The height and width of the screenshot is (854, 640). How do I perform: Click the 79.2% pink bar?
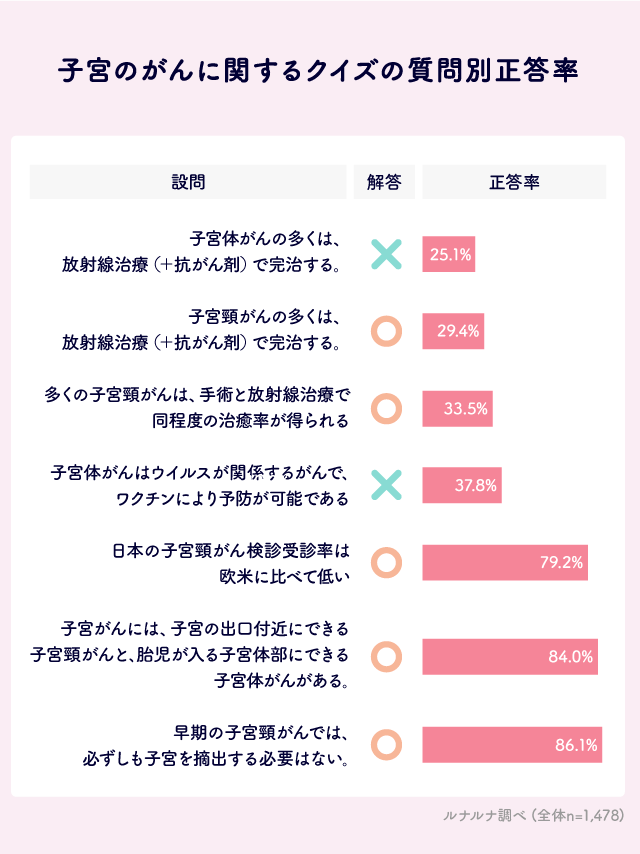[x=505, y=562]
